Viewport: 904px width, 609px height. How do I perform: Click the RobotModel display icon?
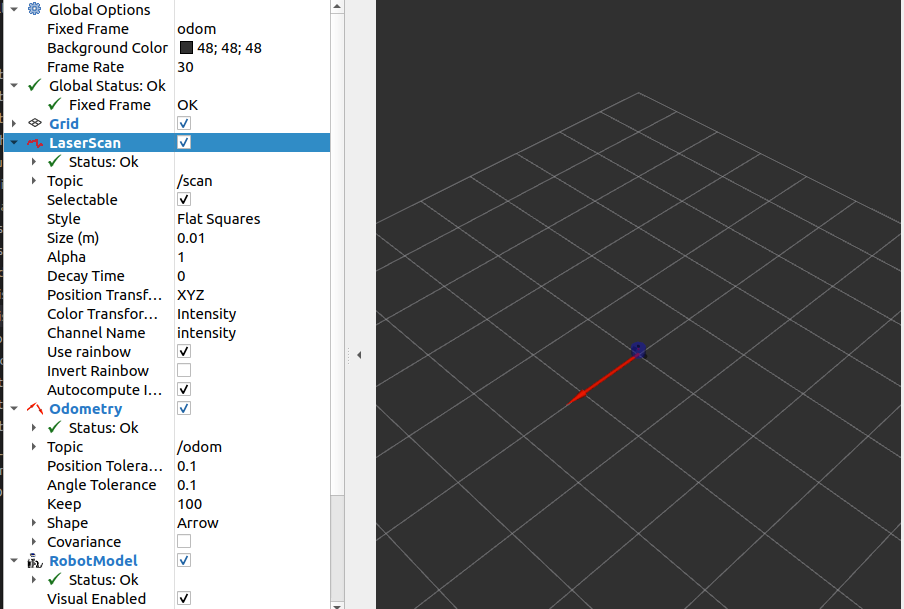tap(35, 561)
